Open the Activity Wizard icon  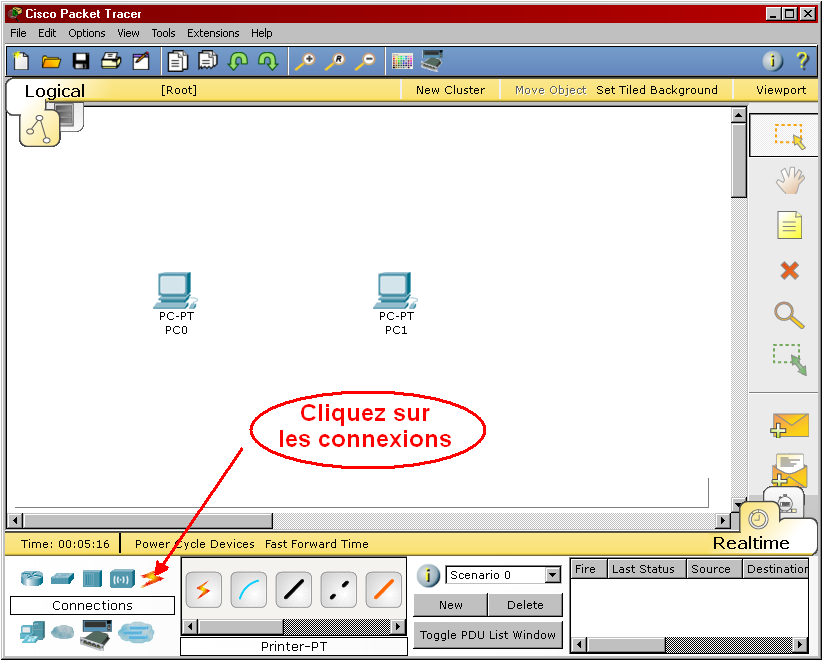141,61
